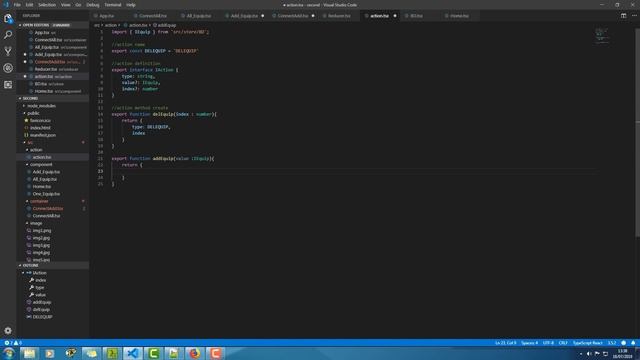The height and width of the screenshot is (360, 640).
Task: Click the unsaved dot on the ConnectAdd.tsx tab
Action: click(313, 16)
